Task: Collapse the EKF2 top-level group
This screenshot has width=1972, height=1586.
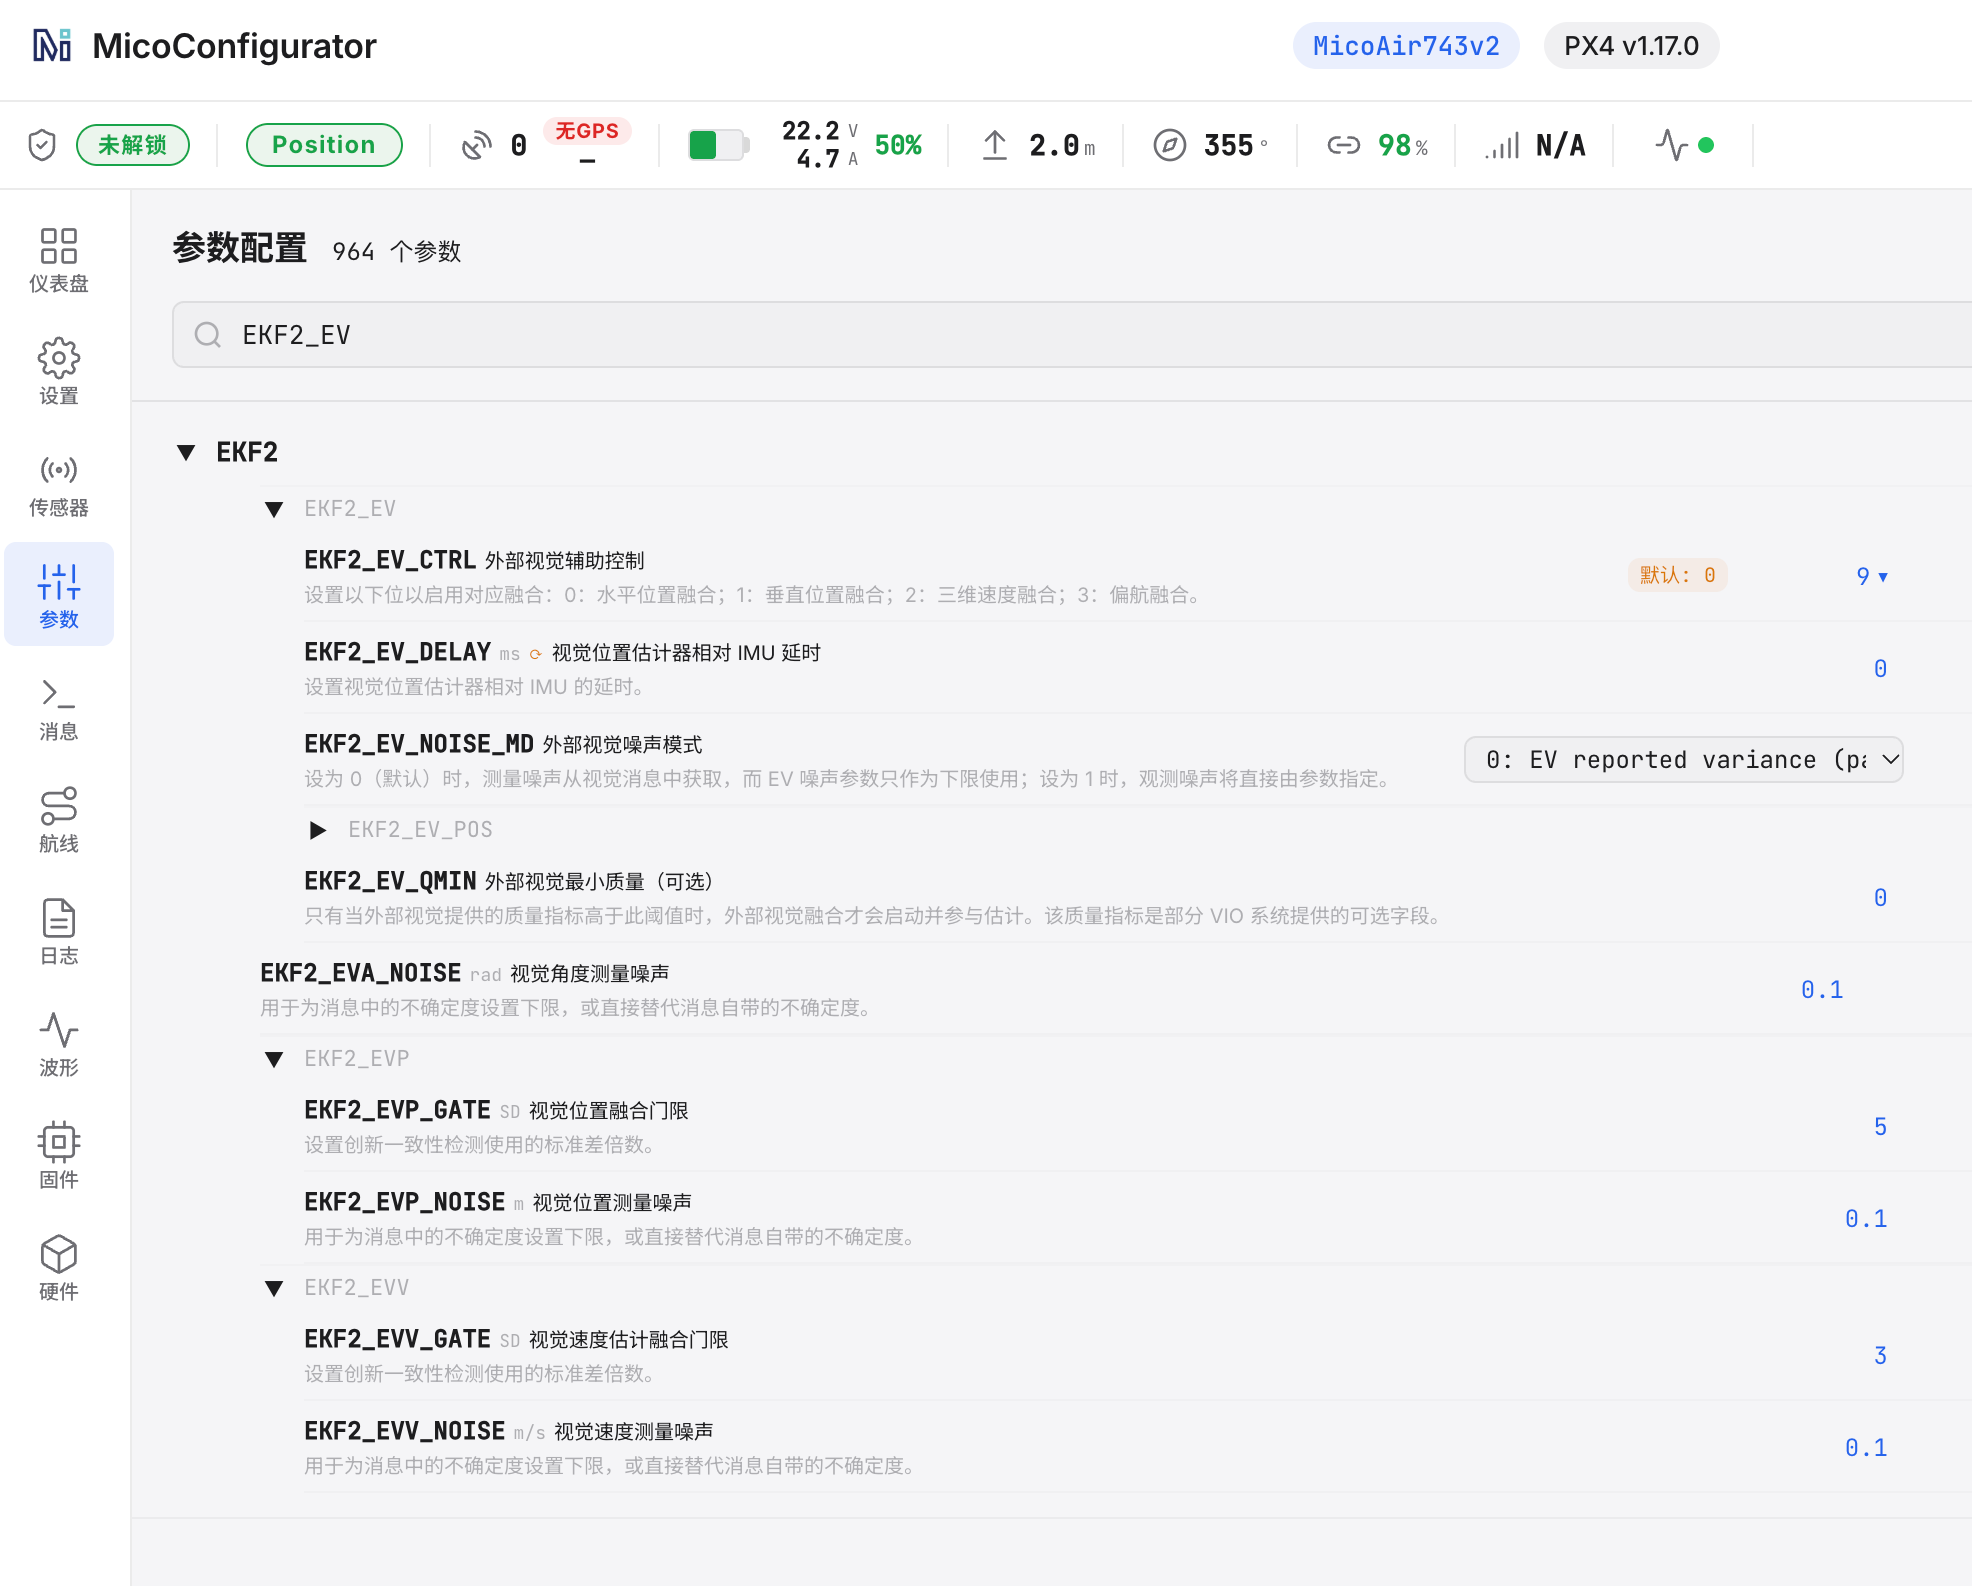Action: 186,453
